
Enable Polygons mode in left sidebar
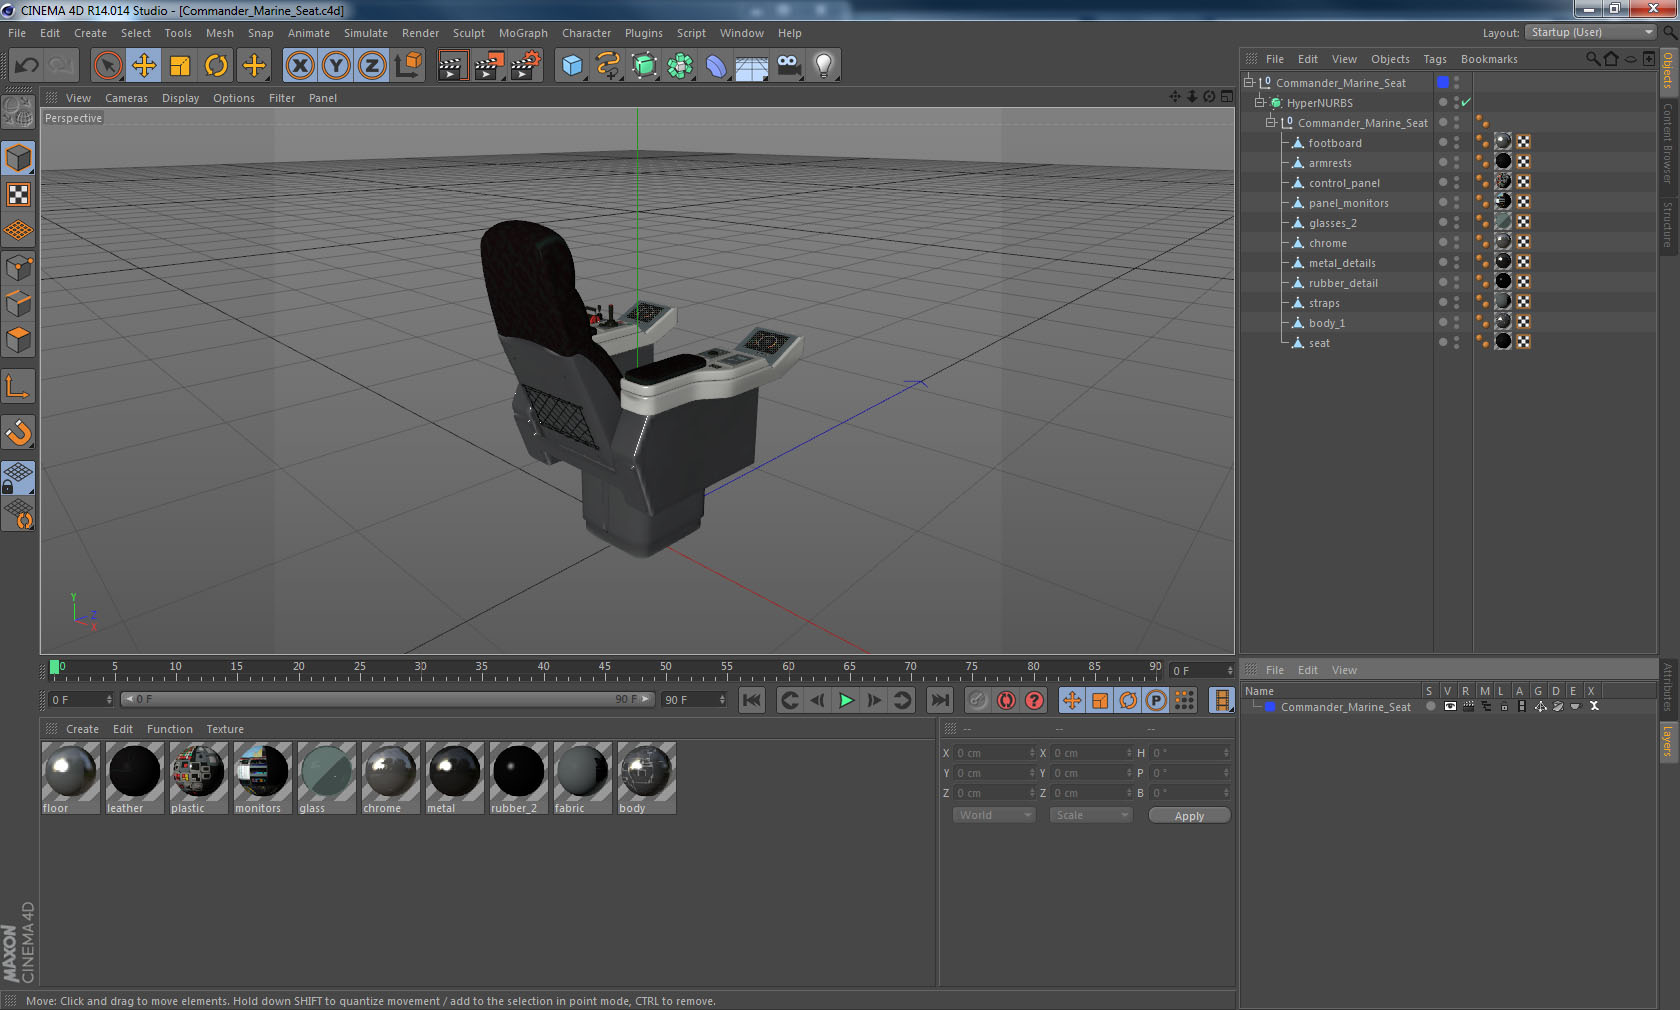19,340
